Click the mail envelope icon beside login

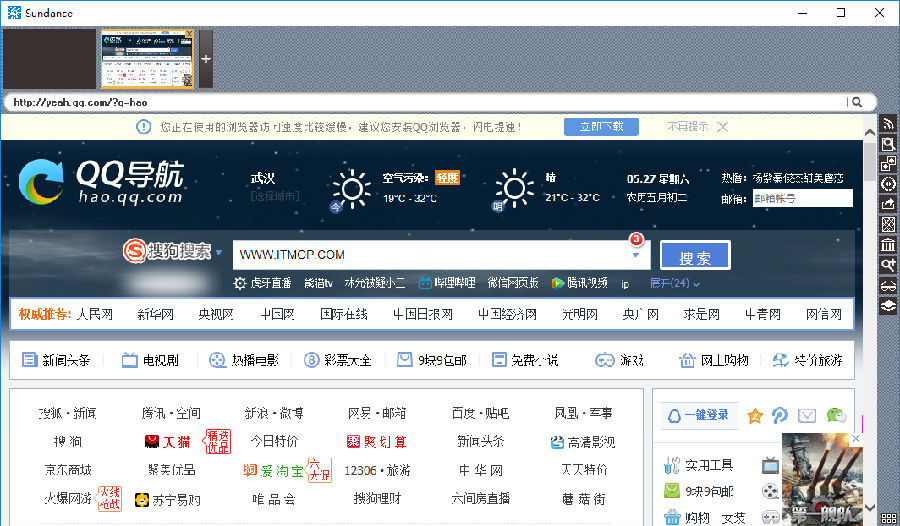[x=806, y=415]
